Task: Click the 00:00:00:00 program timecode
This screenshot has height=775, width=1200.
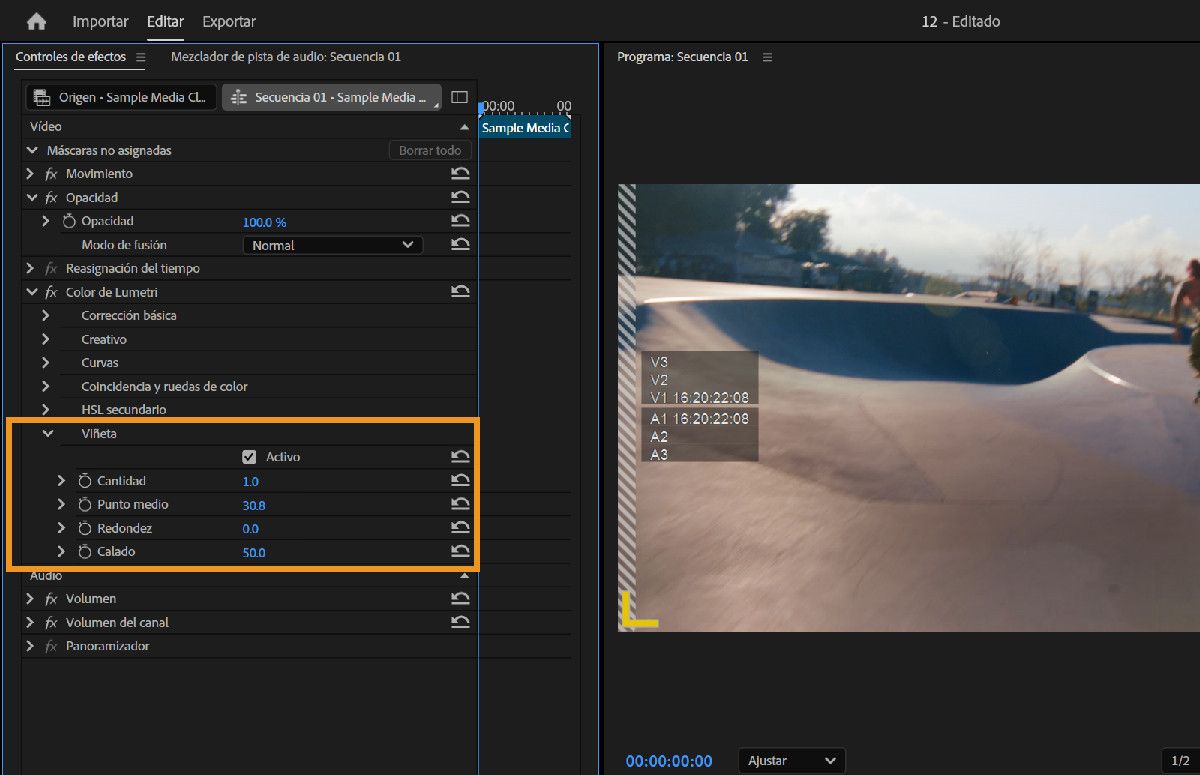Action: (669, 761)
